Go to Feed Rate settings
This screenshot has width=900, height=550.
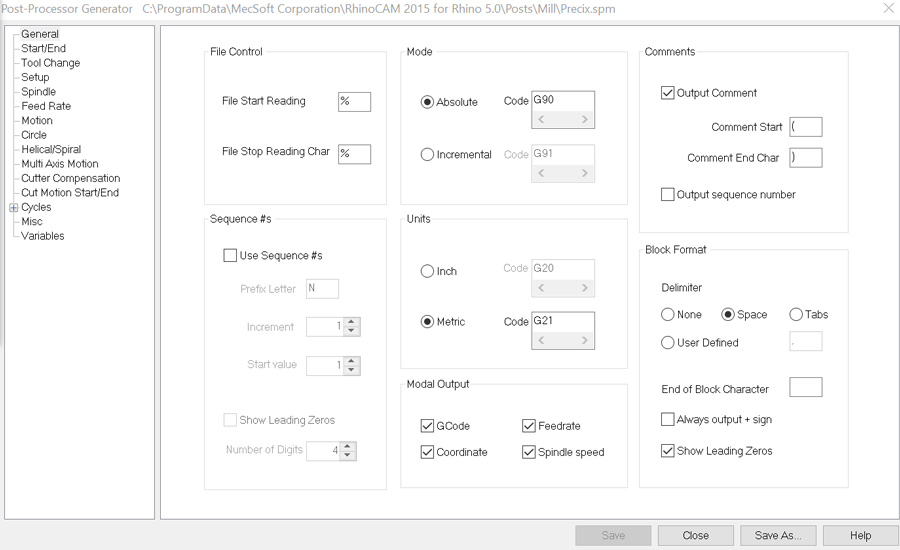[46, 106]
